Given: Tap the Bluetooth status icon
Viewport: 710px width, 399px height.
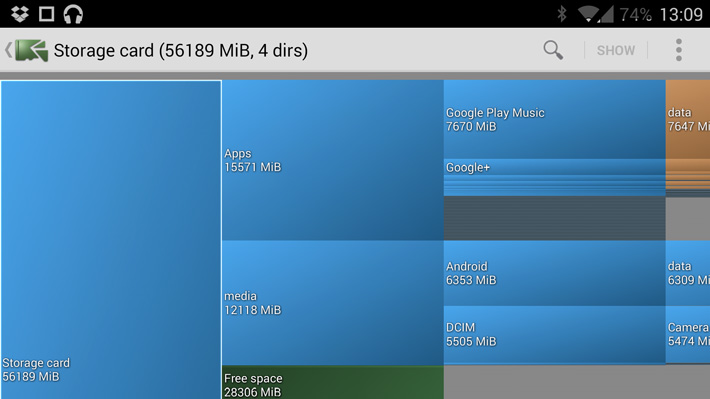Looking at the screenshot, I should point(561,14).
